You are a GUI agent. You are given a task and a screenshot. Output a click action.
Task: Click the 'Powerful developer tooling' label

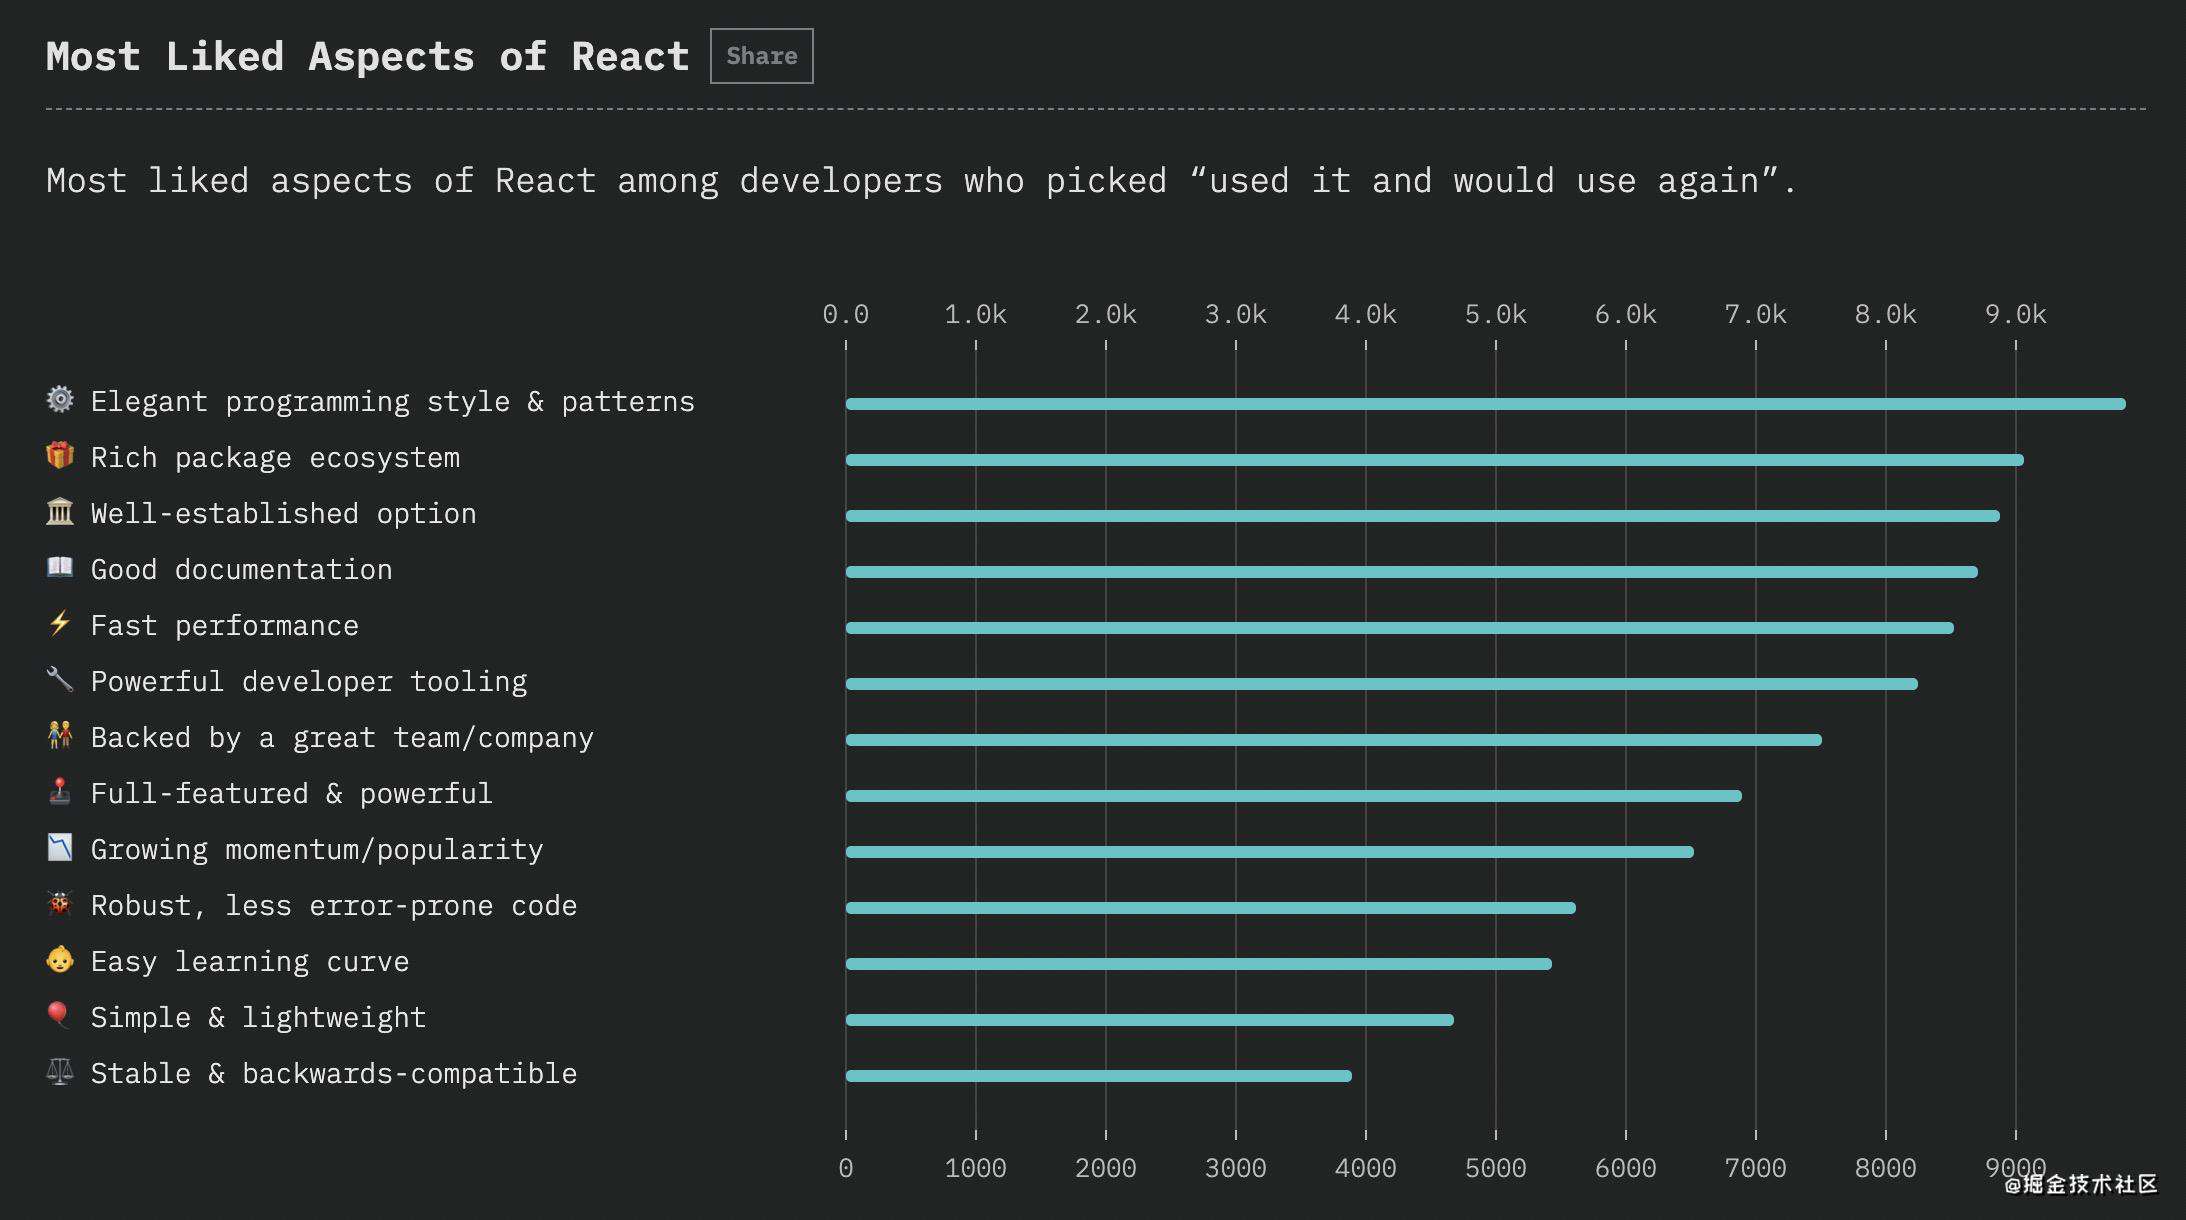click(x=308, y=682)
